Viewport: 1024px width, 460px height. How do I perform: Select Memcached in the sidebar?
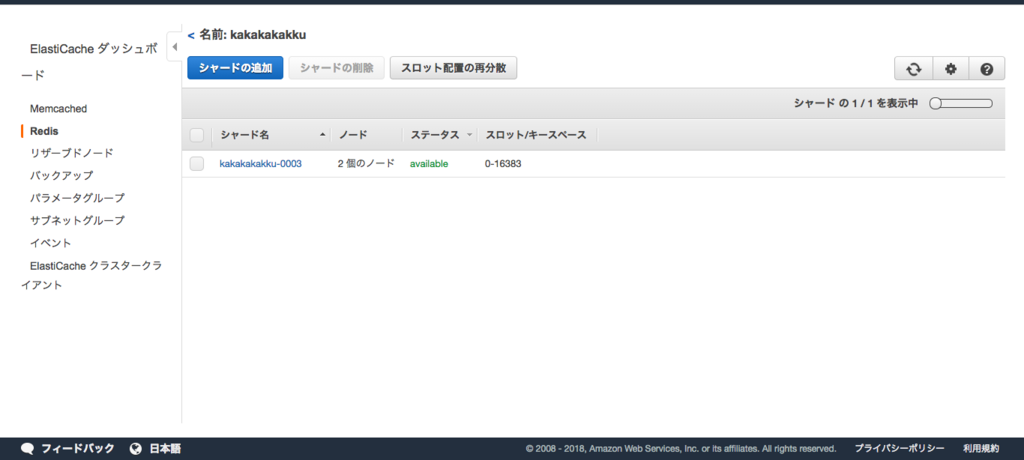tap(58, 108)
